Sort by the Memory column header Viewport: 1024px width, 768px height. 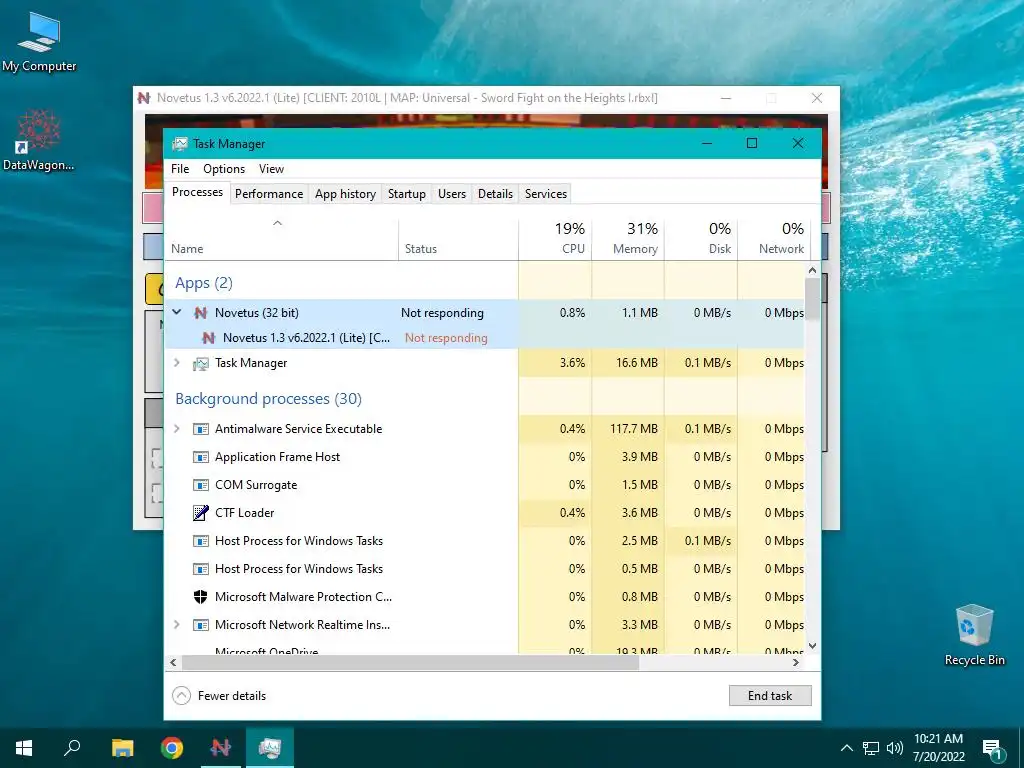pos(628,238)
